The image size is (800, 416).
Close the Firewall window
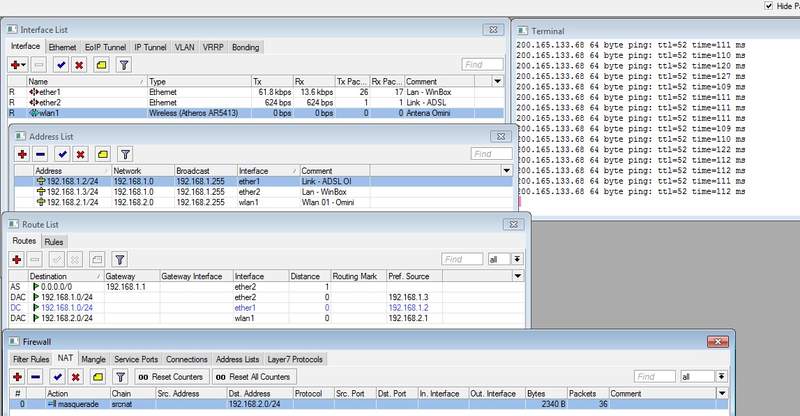[717, 341]
